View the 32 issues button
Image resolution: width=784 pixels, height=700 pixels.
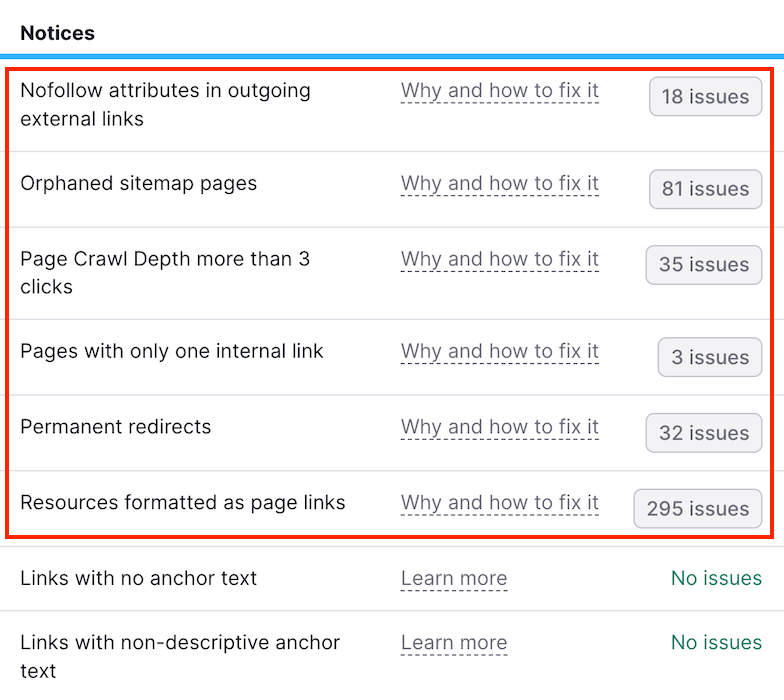point(703,433)
